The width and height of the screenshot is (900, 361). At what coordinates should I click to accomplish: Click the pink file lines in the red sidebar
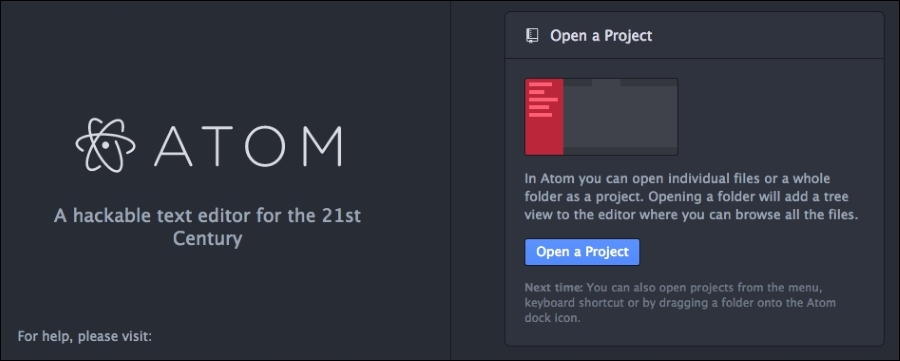pos(542,100)
